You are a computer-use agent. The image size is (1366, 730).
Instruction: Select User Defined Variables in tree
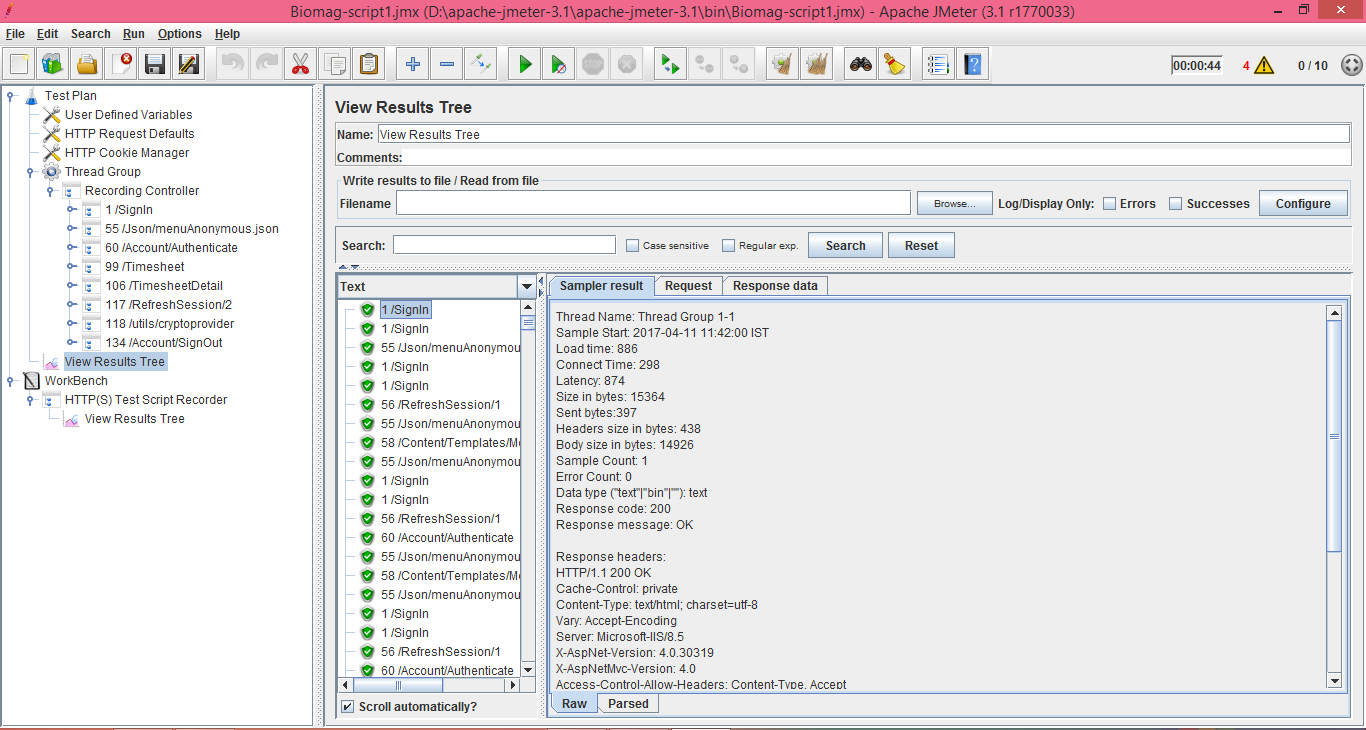pyautogui.click(x=128, y=115)
